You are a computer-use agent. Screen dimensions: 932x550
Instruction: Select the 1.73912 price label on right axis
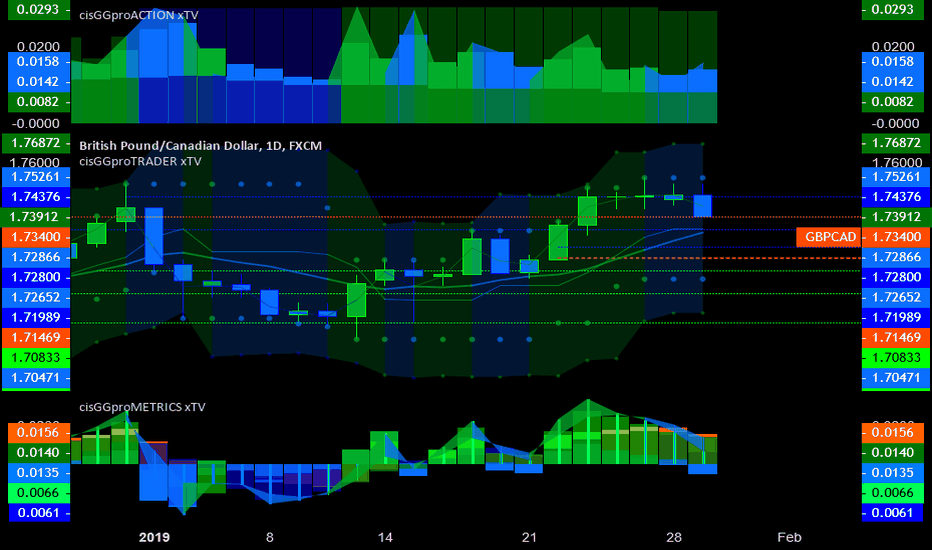click(x=896, y=217)
